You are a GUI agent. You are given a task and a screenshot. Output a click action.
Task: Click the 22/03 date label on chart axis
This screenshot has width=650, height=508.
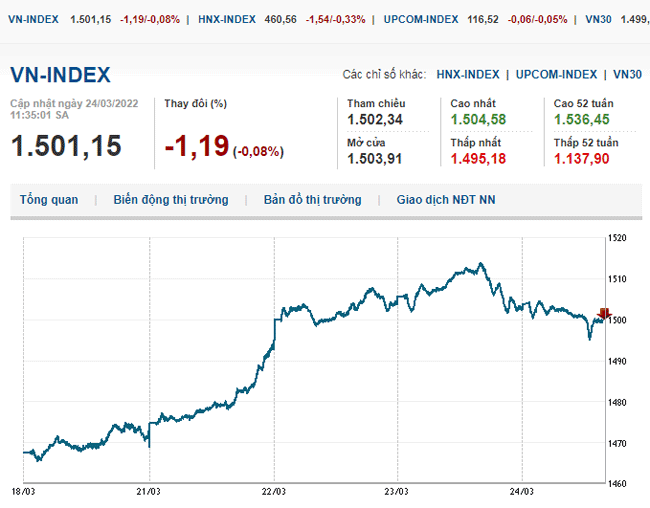(x=273, y=492)
